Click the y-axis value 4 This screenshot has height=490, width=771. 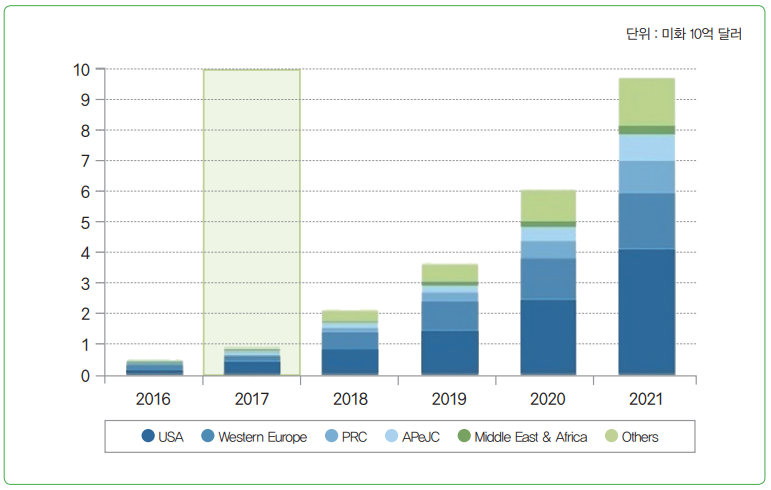(86, 253)
